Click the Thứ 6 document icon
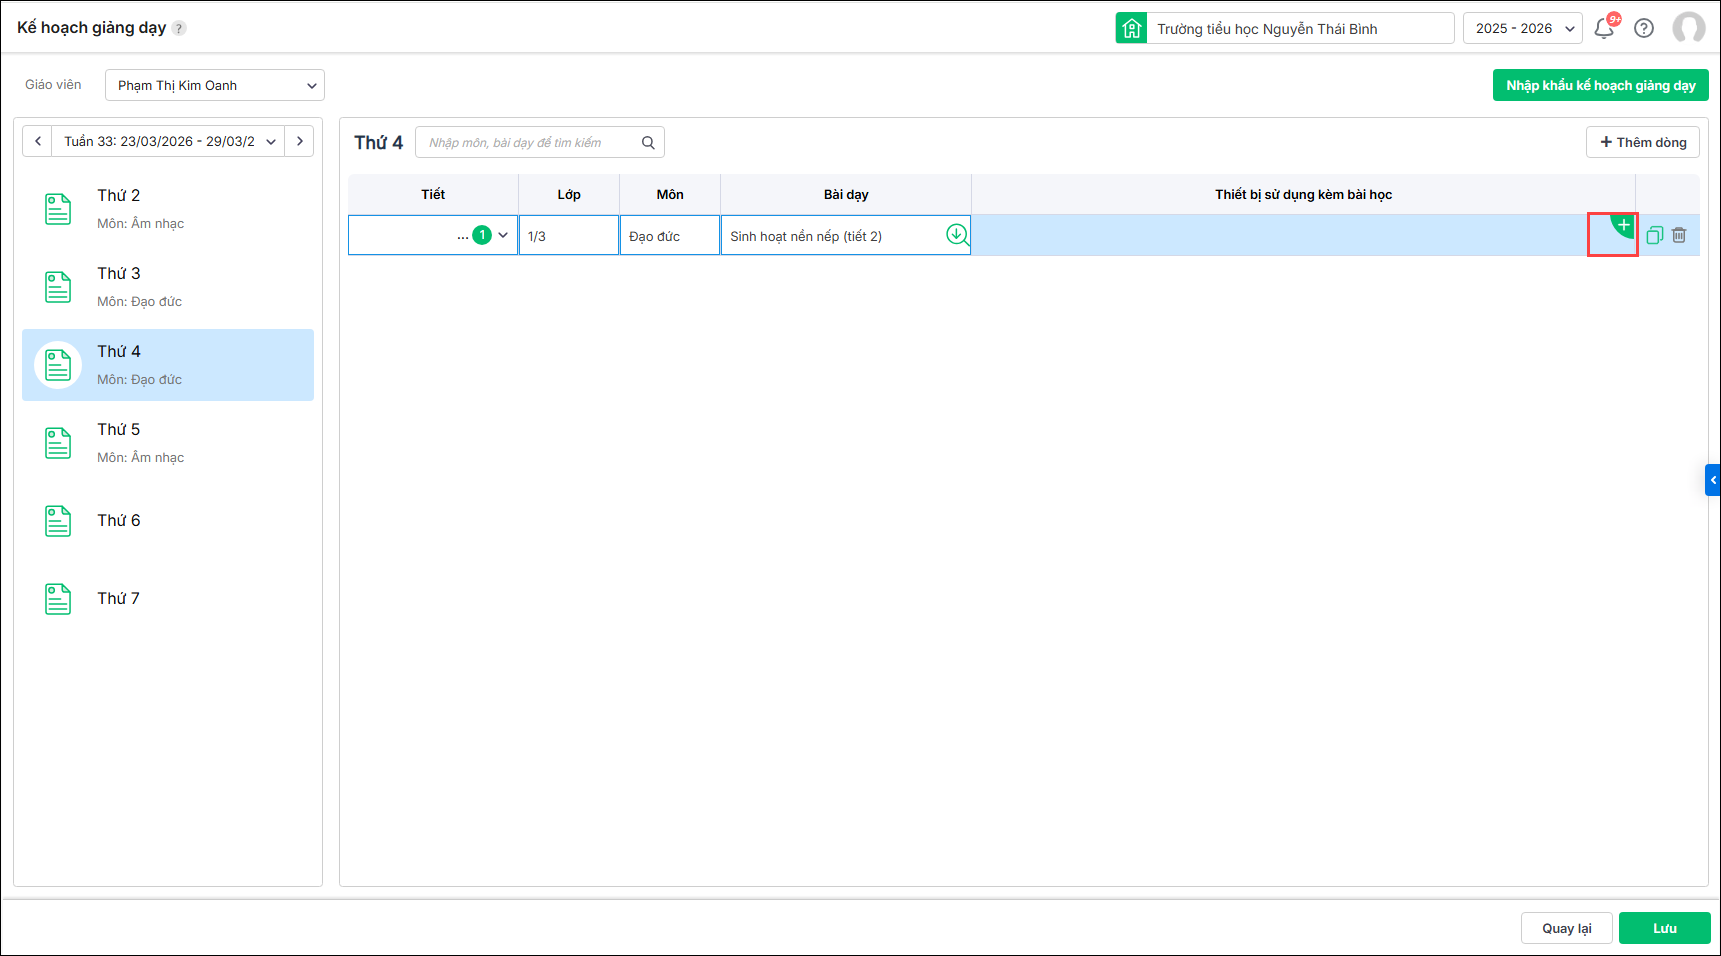 tap(58, 521)
